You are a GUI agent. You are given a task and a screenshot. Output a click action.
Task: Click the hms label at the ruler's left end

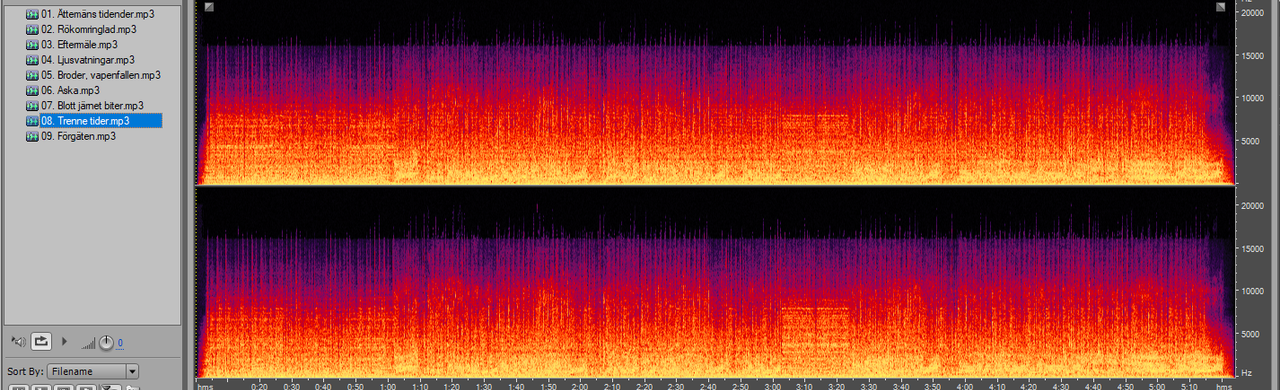click(x=205, y=385)
